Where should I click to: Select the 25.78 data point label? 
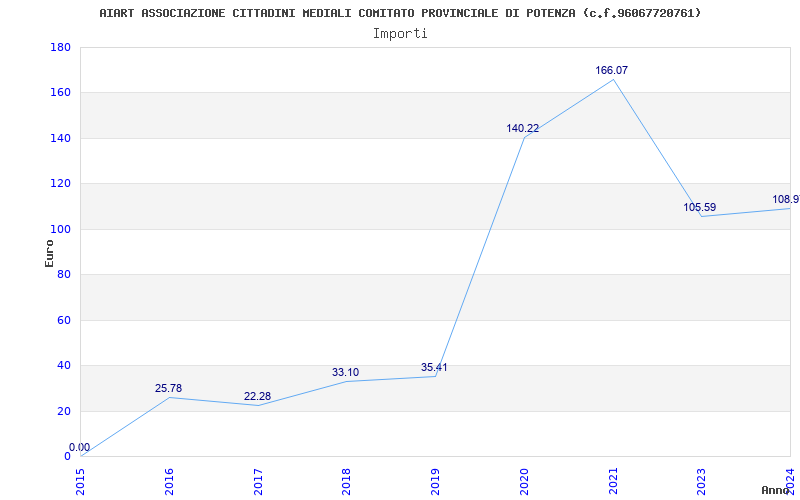(168, 388)
